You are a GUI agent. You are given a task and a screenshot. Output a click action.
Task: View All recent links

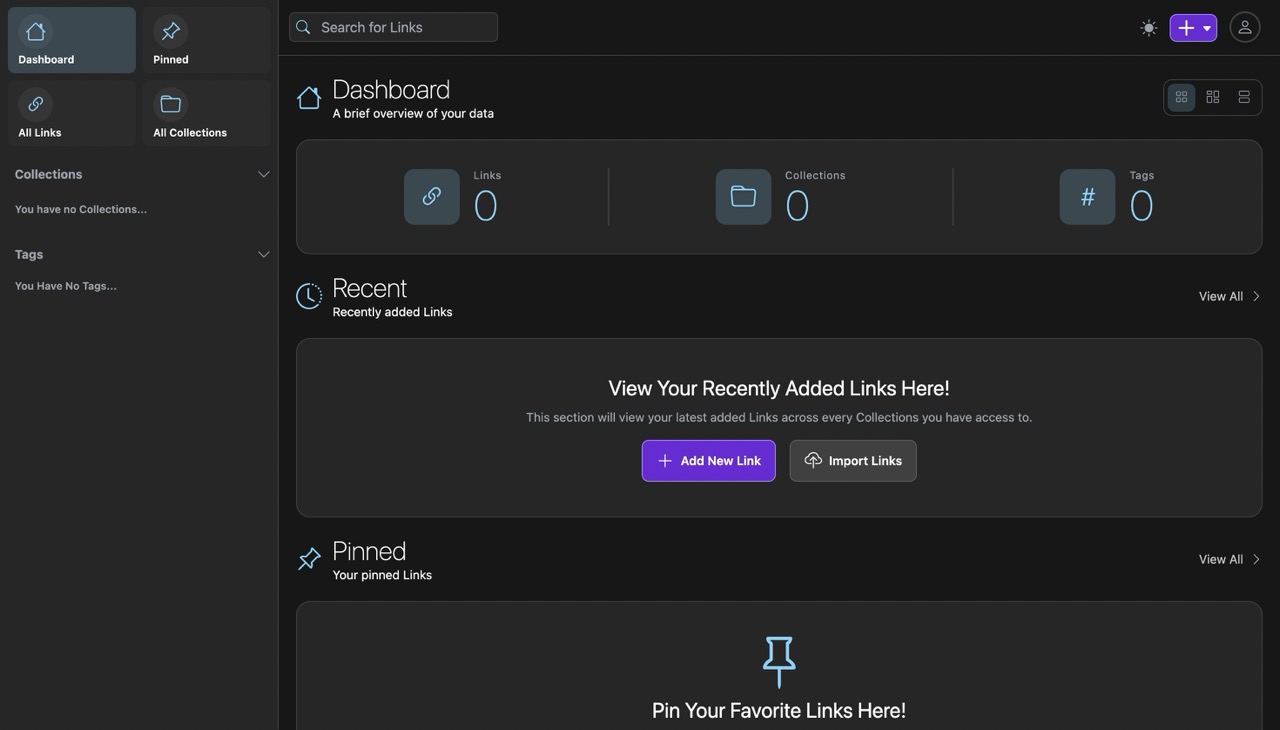(1229, 296)
